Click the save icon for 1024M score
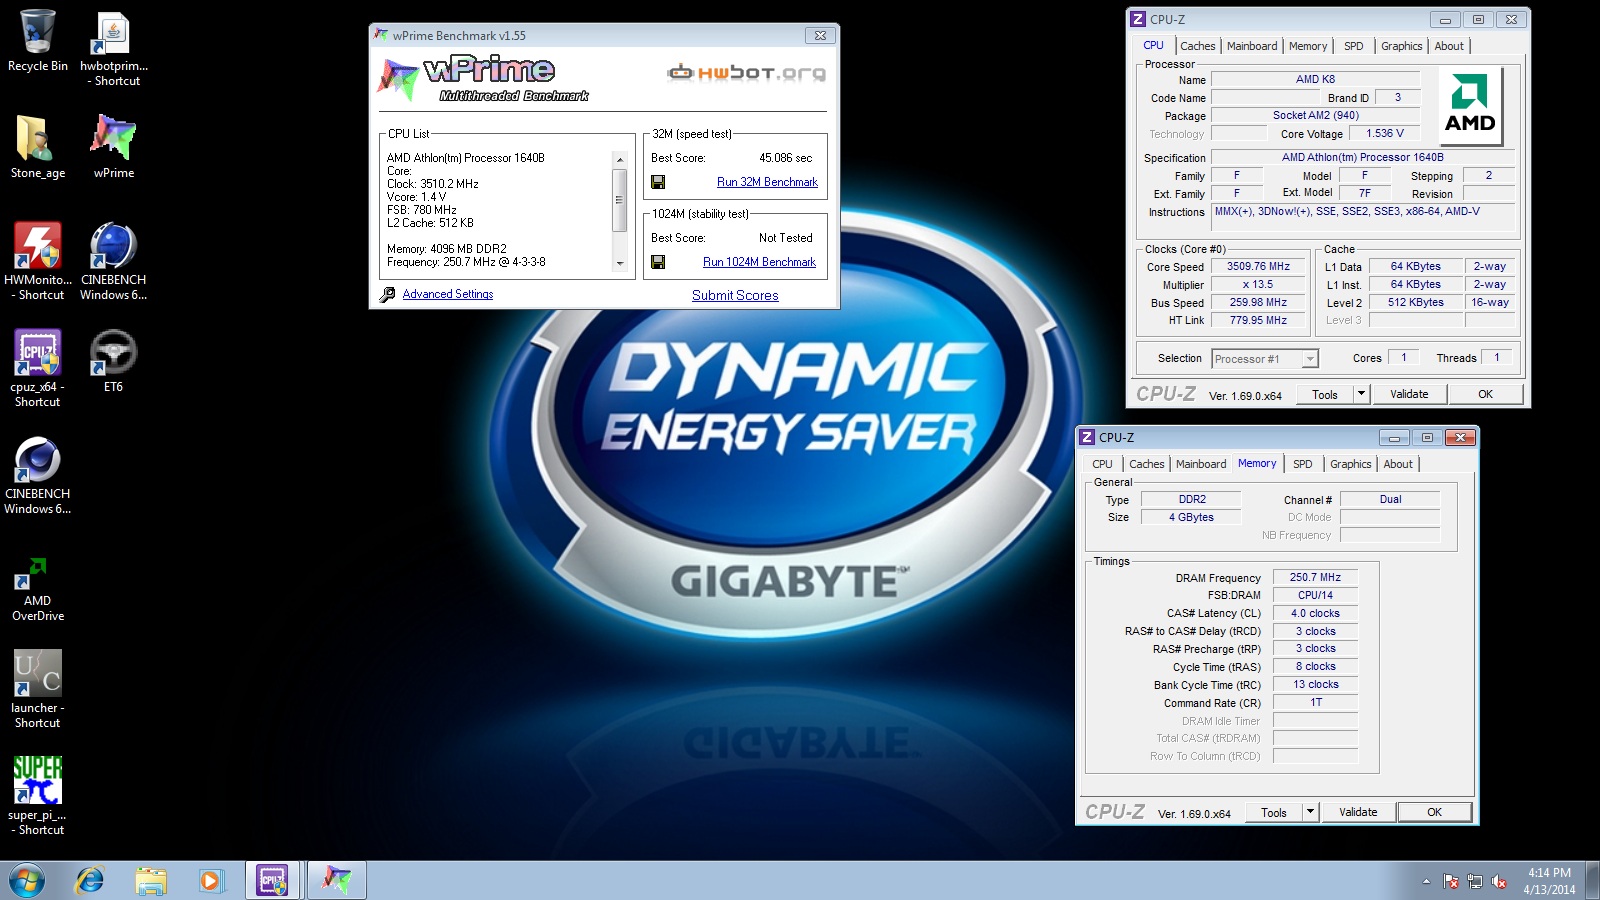Image resolution: width=1600 pixels, height=900 pixels. pos(658,262)
